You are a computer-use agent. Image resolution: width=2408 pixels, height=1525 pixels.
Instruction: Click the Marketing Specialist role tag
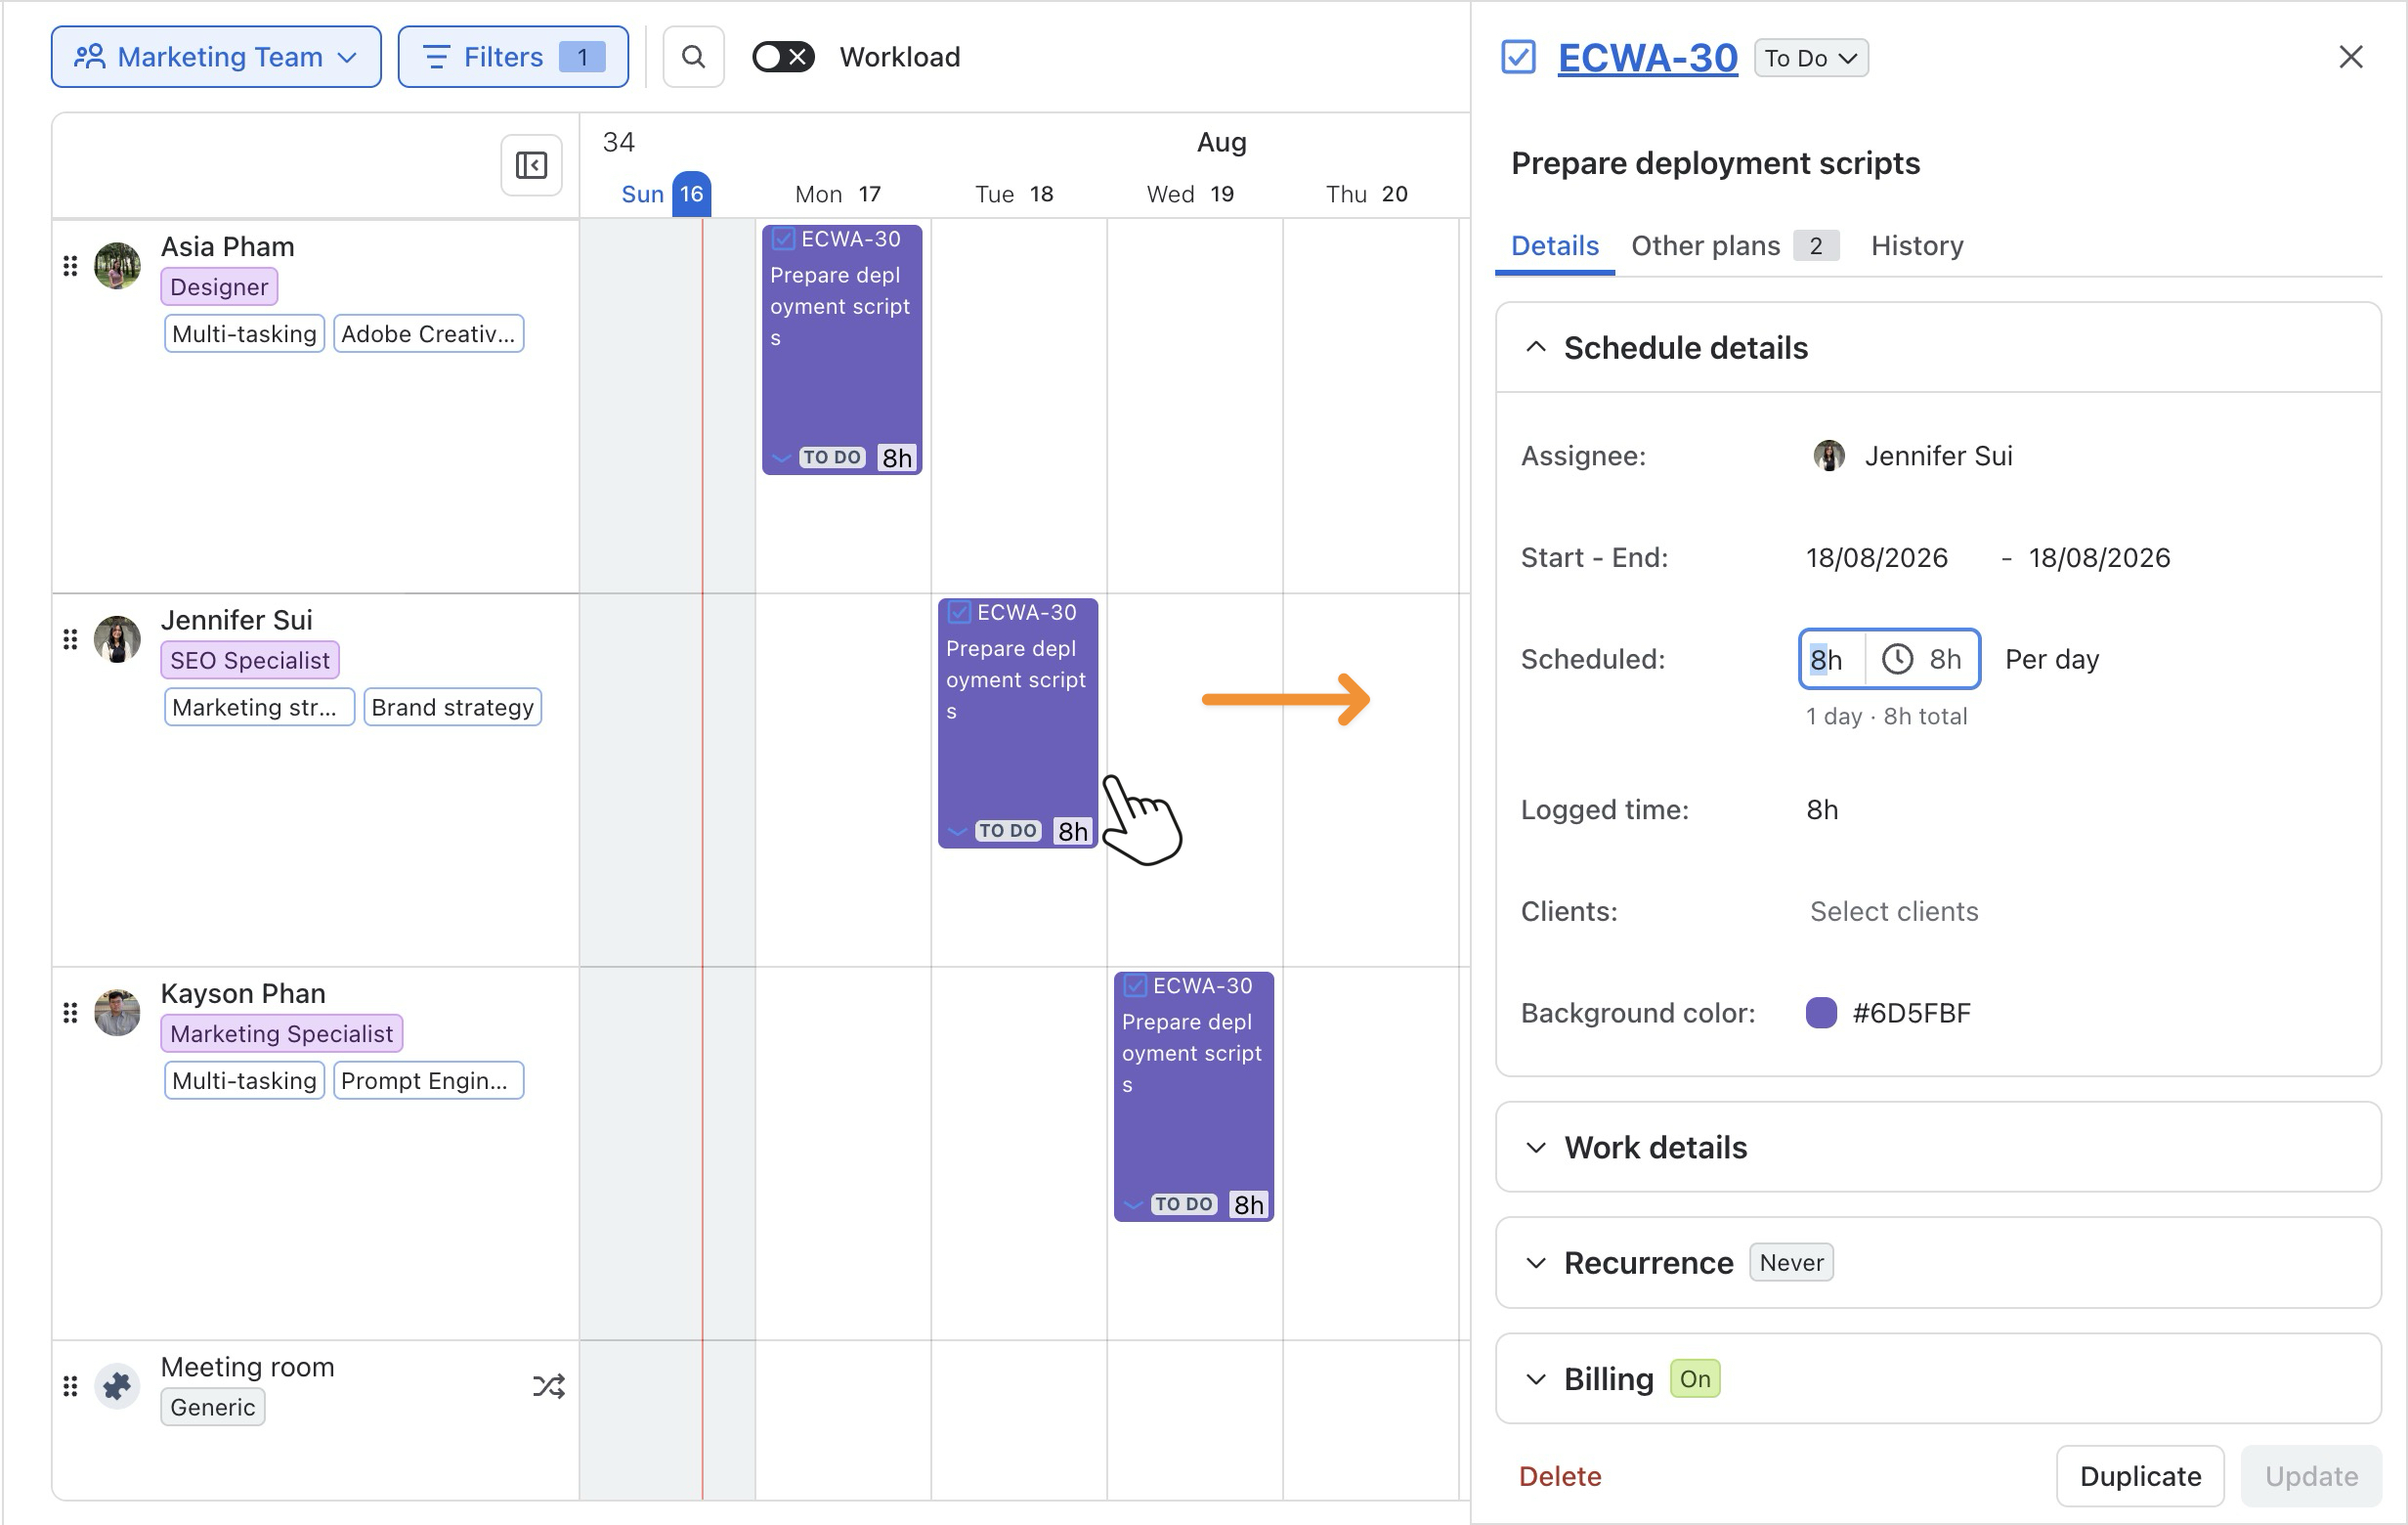[282, 1034]
